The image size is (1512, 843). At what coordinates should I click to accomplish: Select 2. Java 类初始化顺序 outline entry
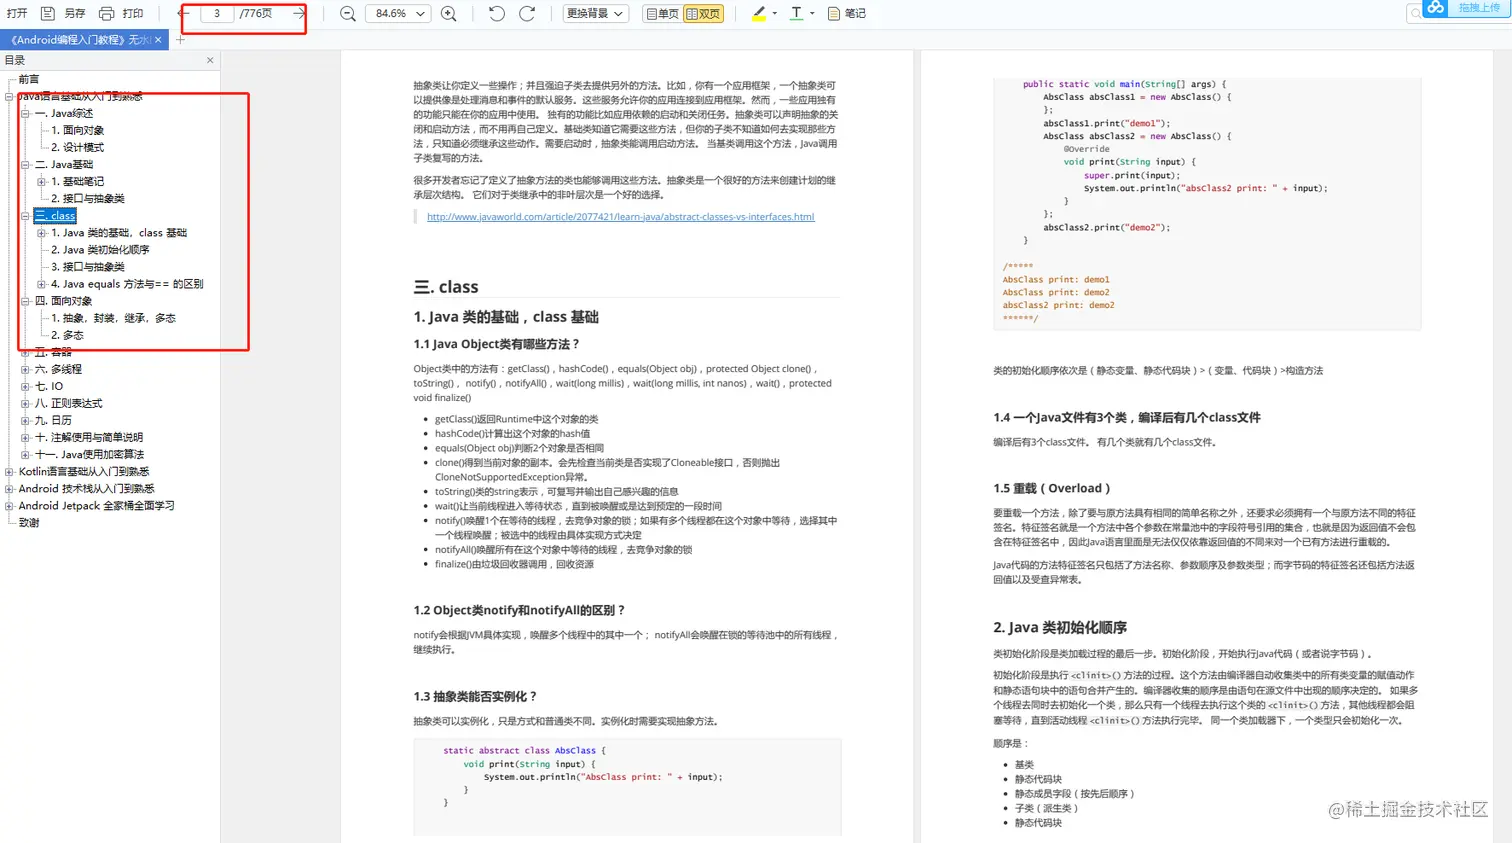point(100,250)
